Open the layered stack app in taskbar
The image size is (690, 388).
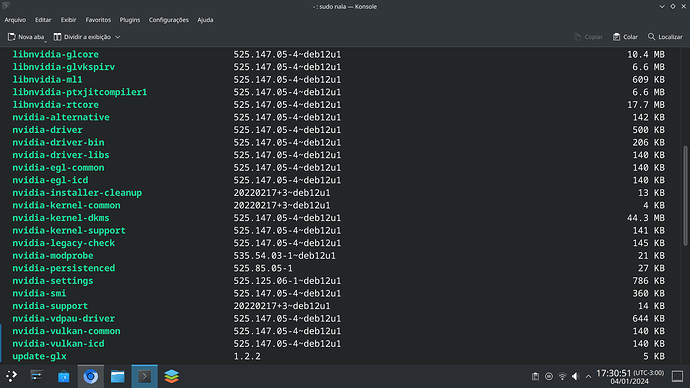pos(172,376)
